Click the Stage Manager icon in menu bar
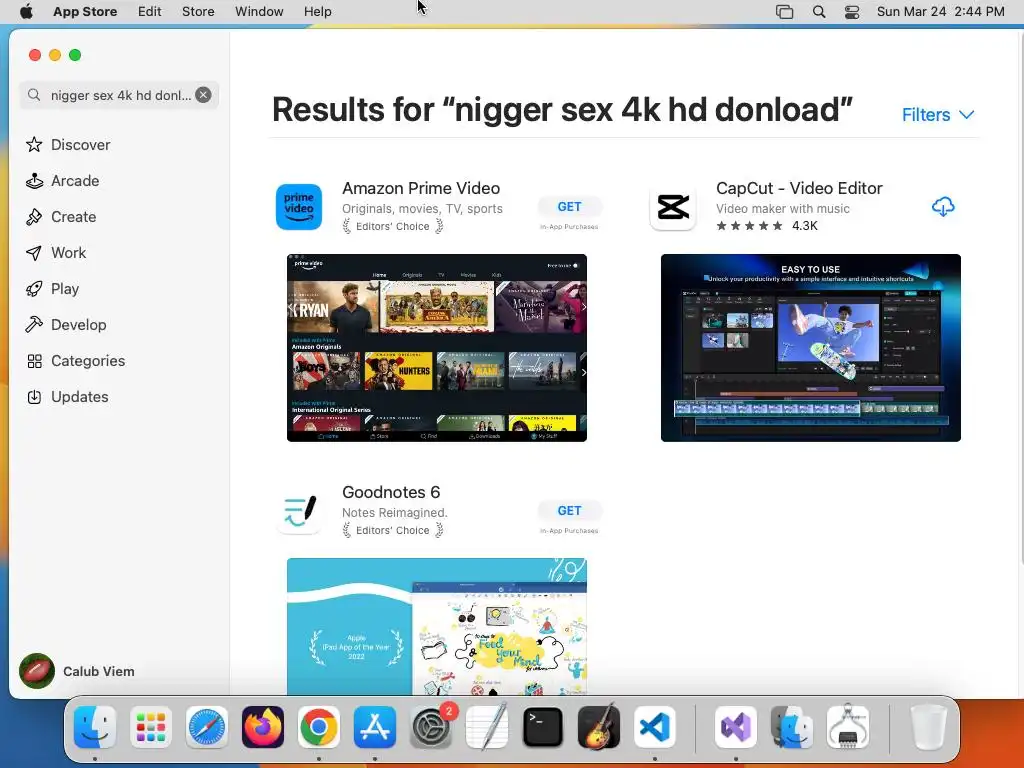Screen dimensions: 1024x768 784,12
